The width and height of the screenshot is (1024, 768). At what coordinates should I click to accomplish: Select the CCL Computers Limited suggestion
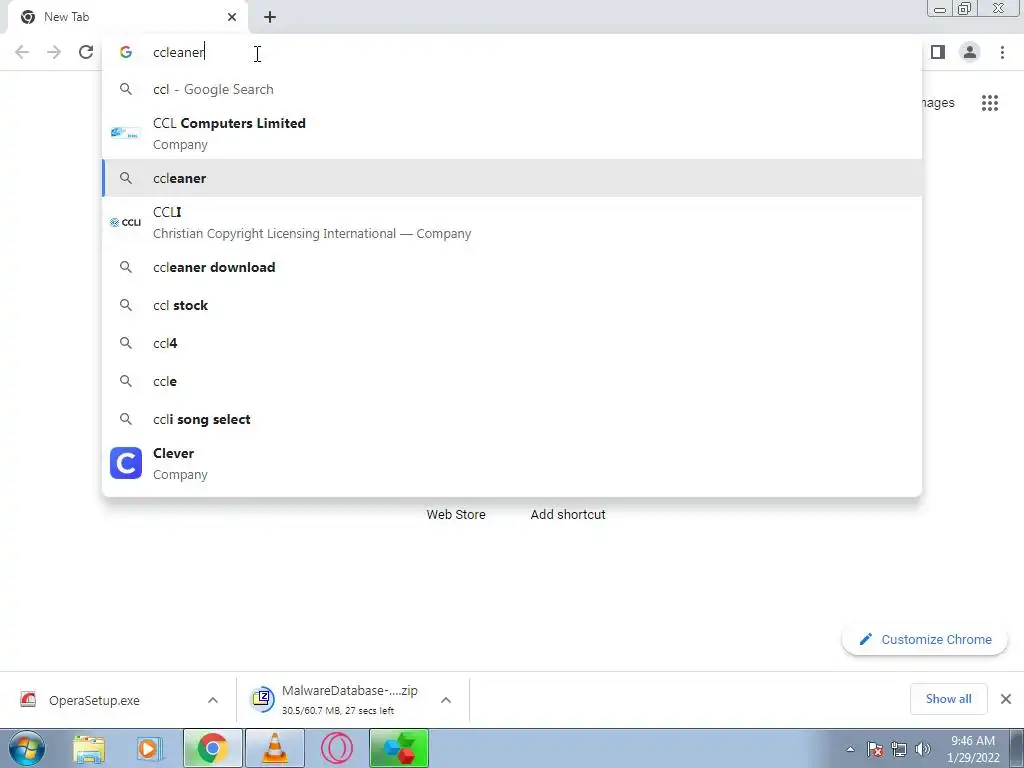pyautogui.click(x=512, y=133)
